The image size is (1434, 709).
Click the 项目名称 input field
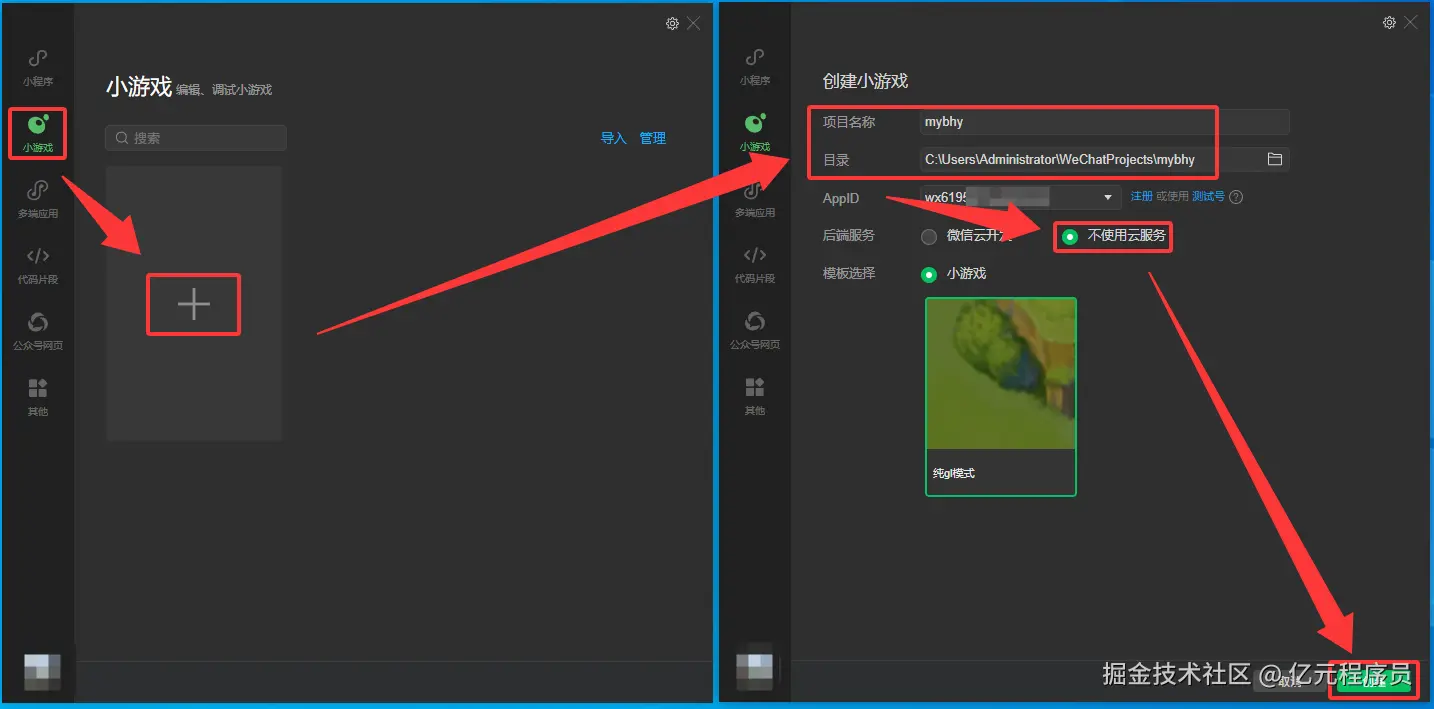coord(1104,122)
